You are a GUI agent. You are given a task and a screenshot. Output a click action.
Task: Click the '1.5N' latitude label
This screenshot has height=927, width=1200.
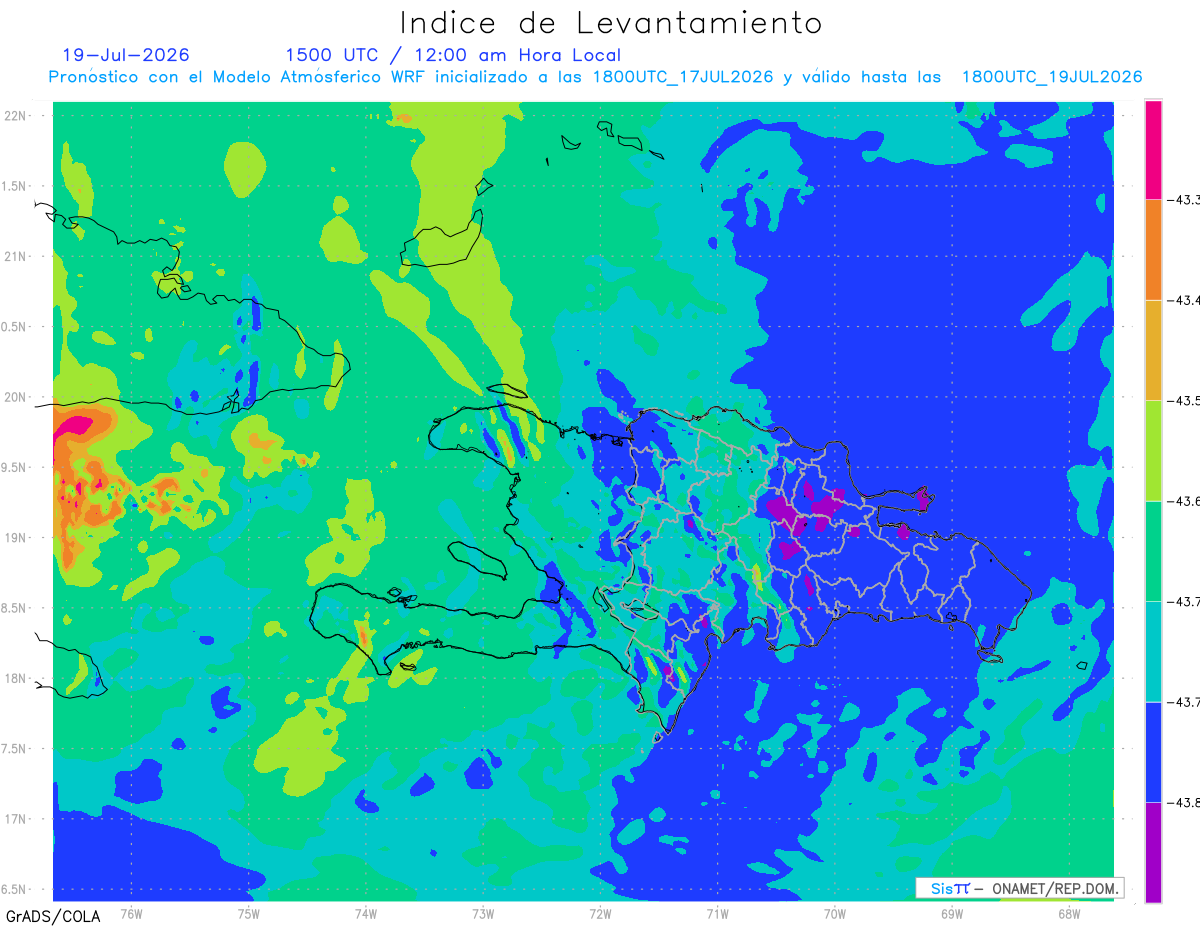[x=15, y=186]
